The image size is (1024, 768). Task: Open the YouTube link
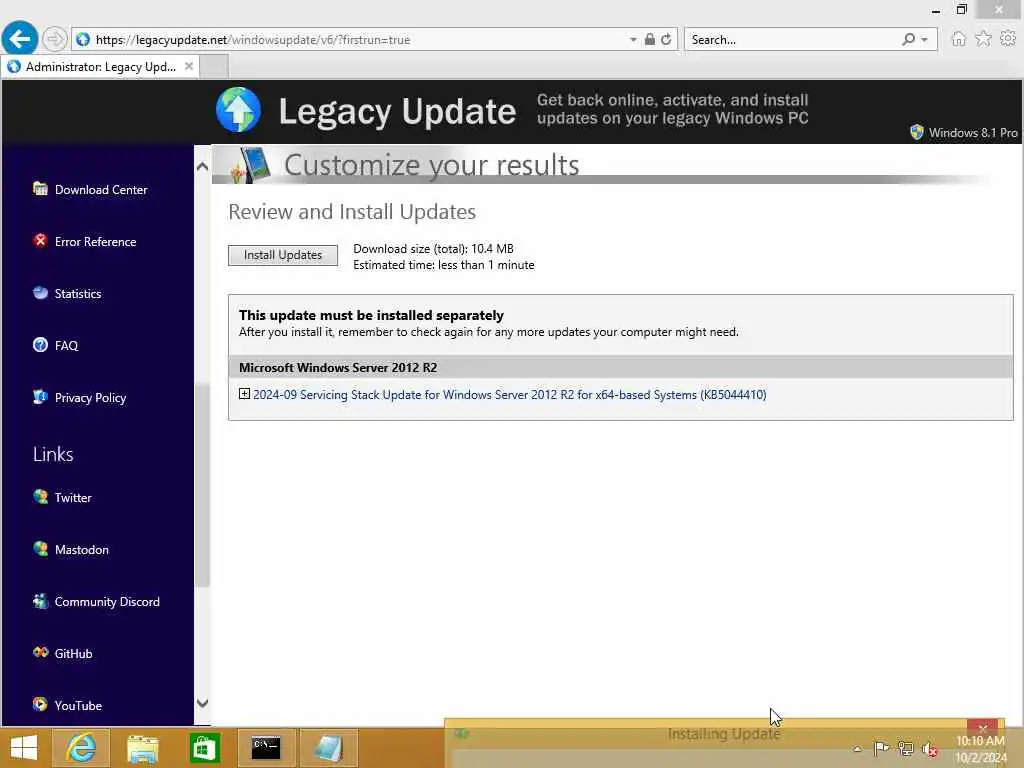click(x=78, y=706)
